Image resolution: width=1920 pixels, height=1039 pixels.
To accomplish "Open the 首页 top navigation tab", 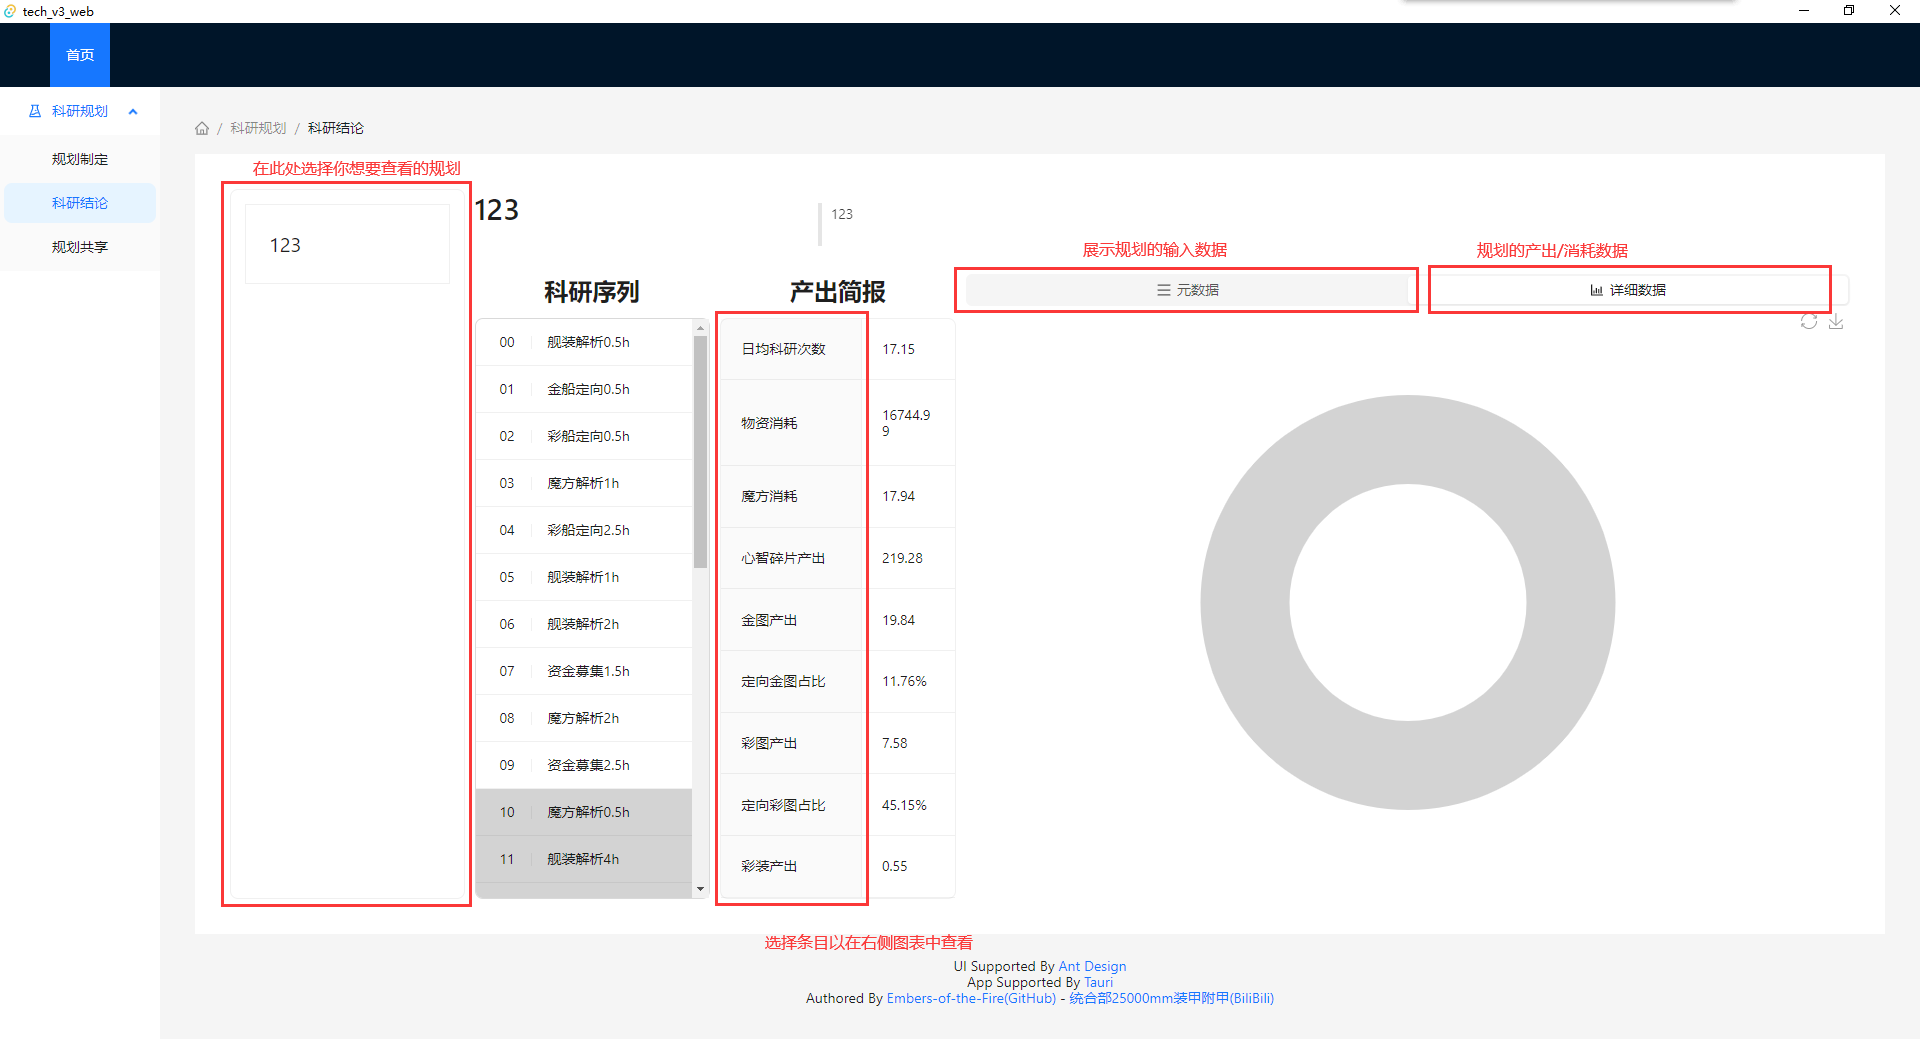I will point(80,55).
